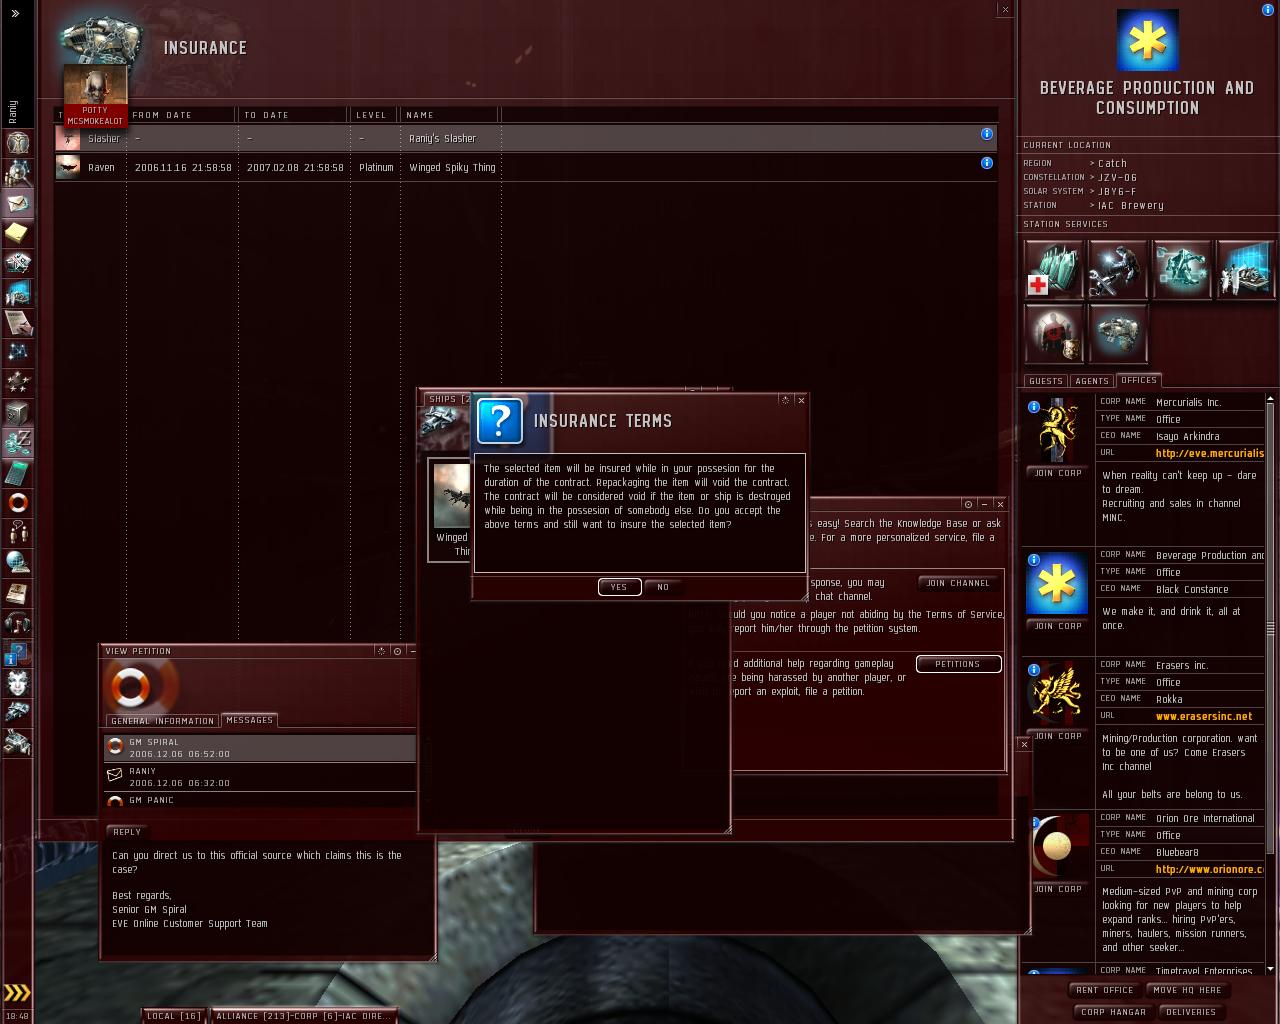The image size is (1280, 1024).
Task: Open the two-people chat channels icon
Action: pyautogui.click(x=17, y=533)
